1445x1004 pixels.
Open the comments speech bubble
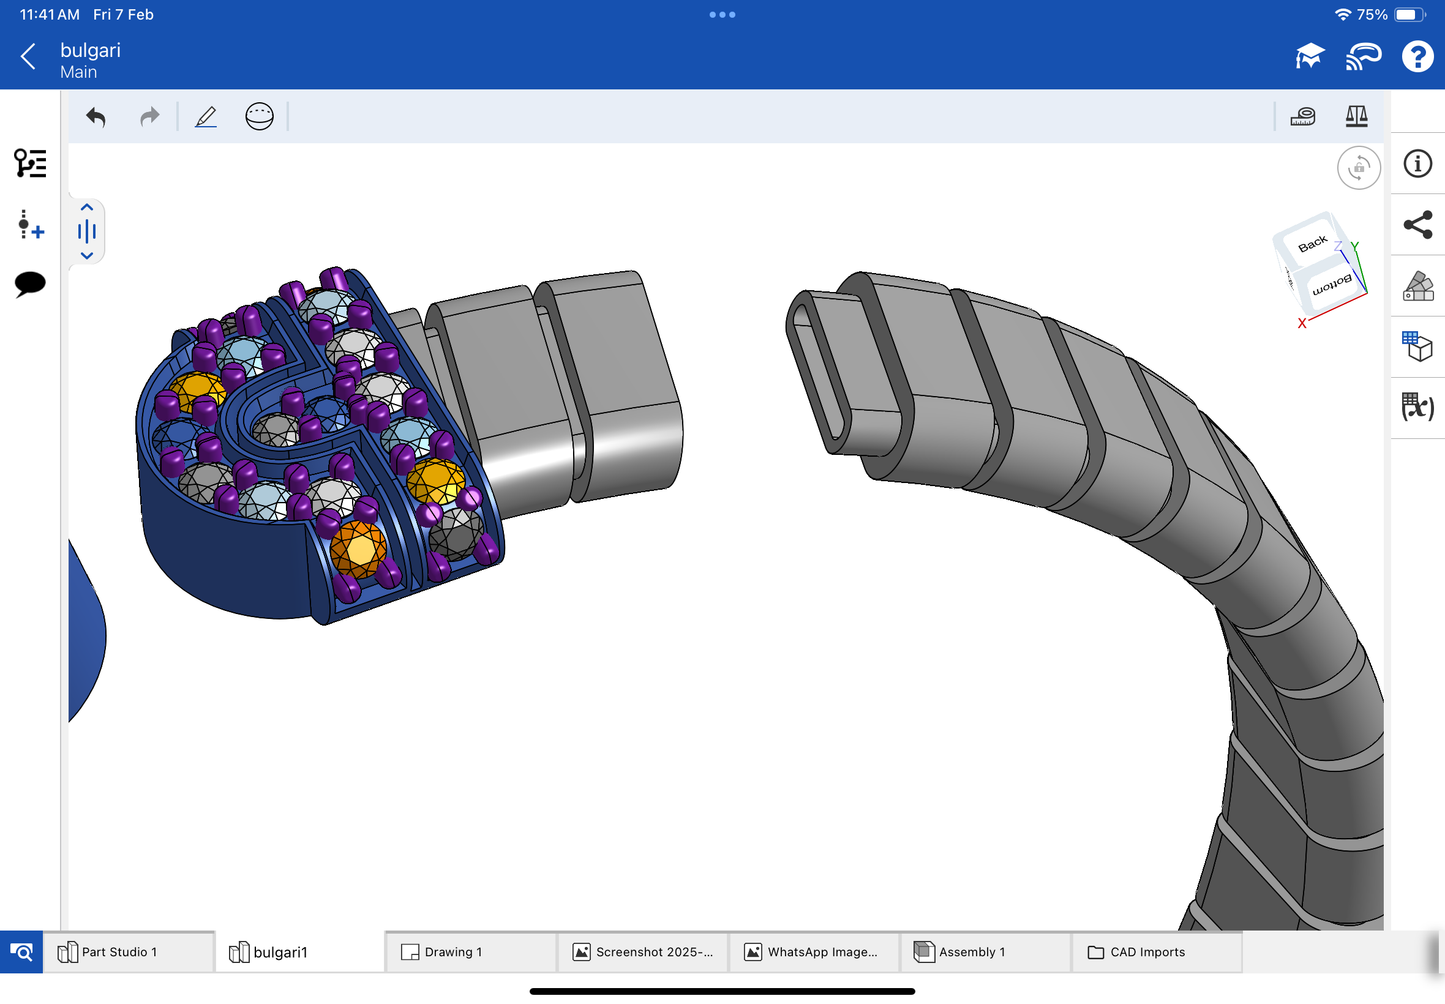point(30,284)
